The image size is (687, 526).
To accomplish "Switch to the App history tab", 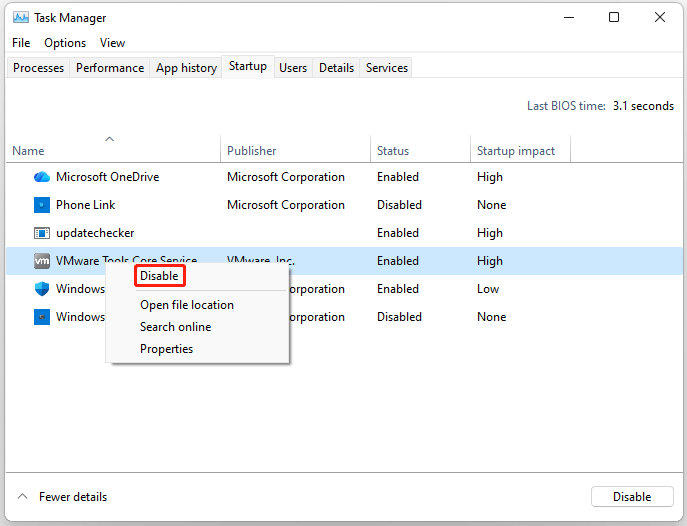I will [186, 68].
